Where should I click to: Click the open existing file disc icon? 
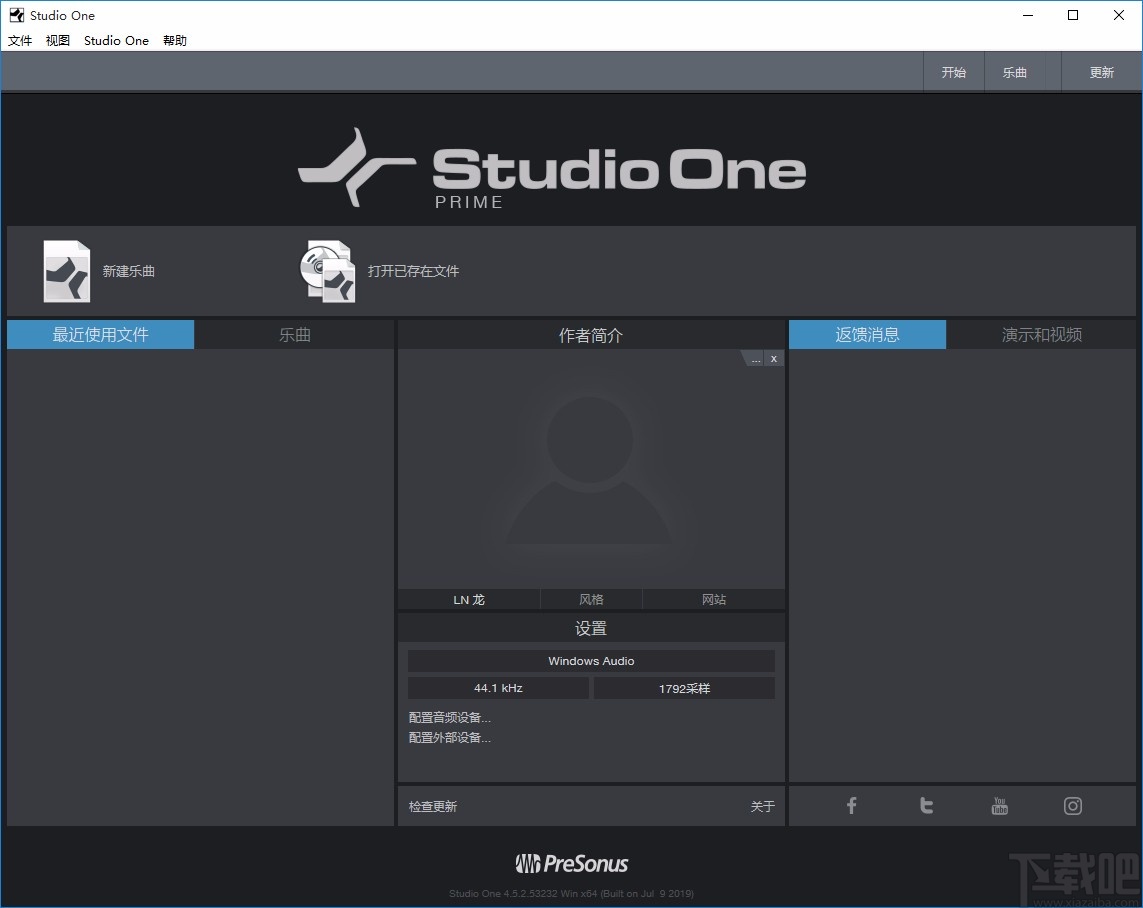[x=327, y=271]
